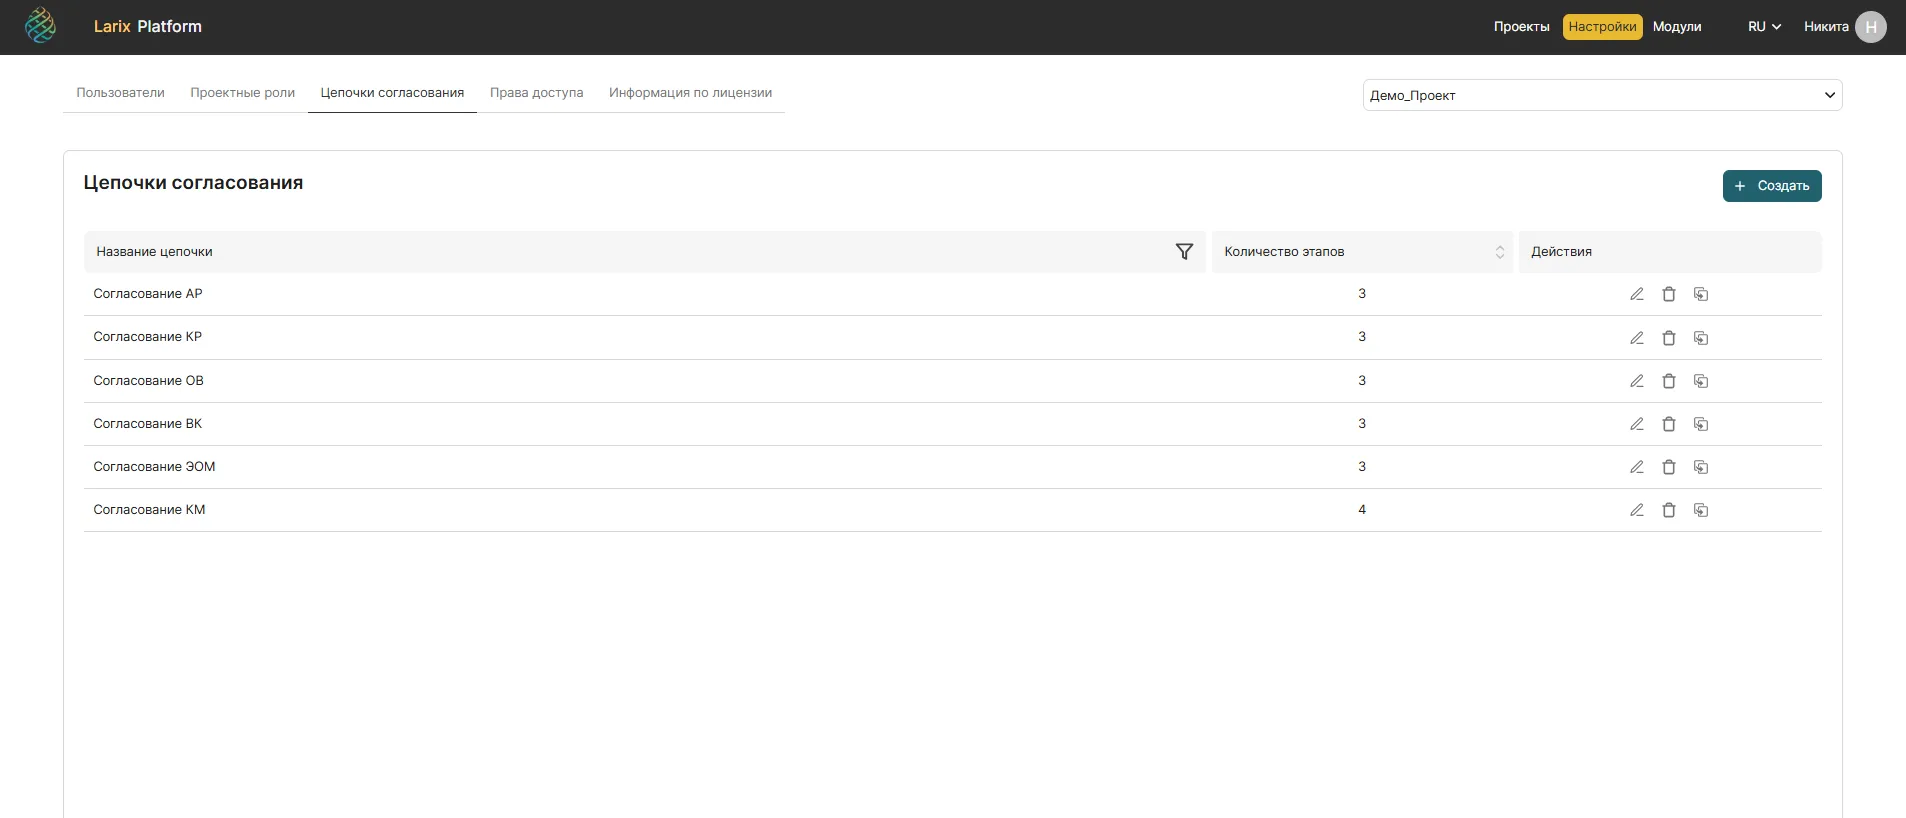Open Настройки in the top navigation
The height and width of the screenshot is (818, 1906).
click(x=1602, y=27)
